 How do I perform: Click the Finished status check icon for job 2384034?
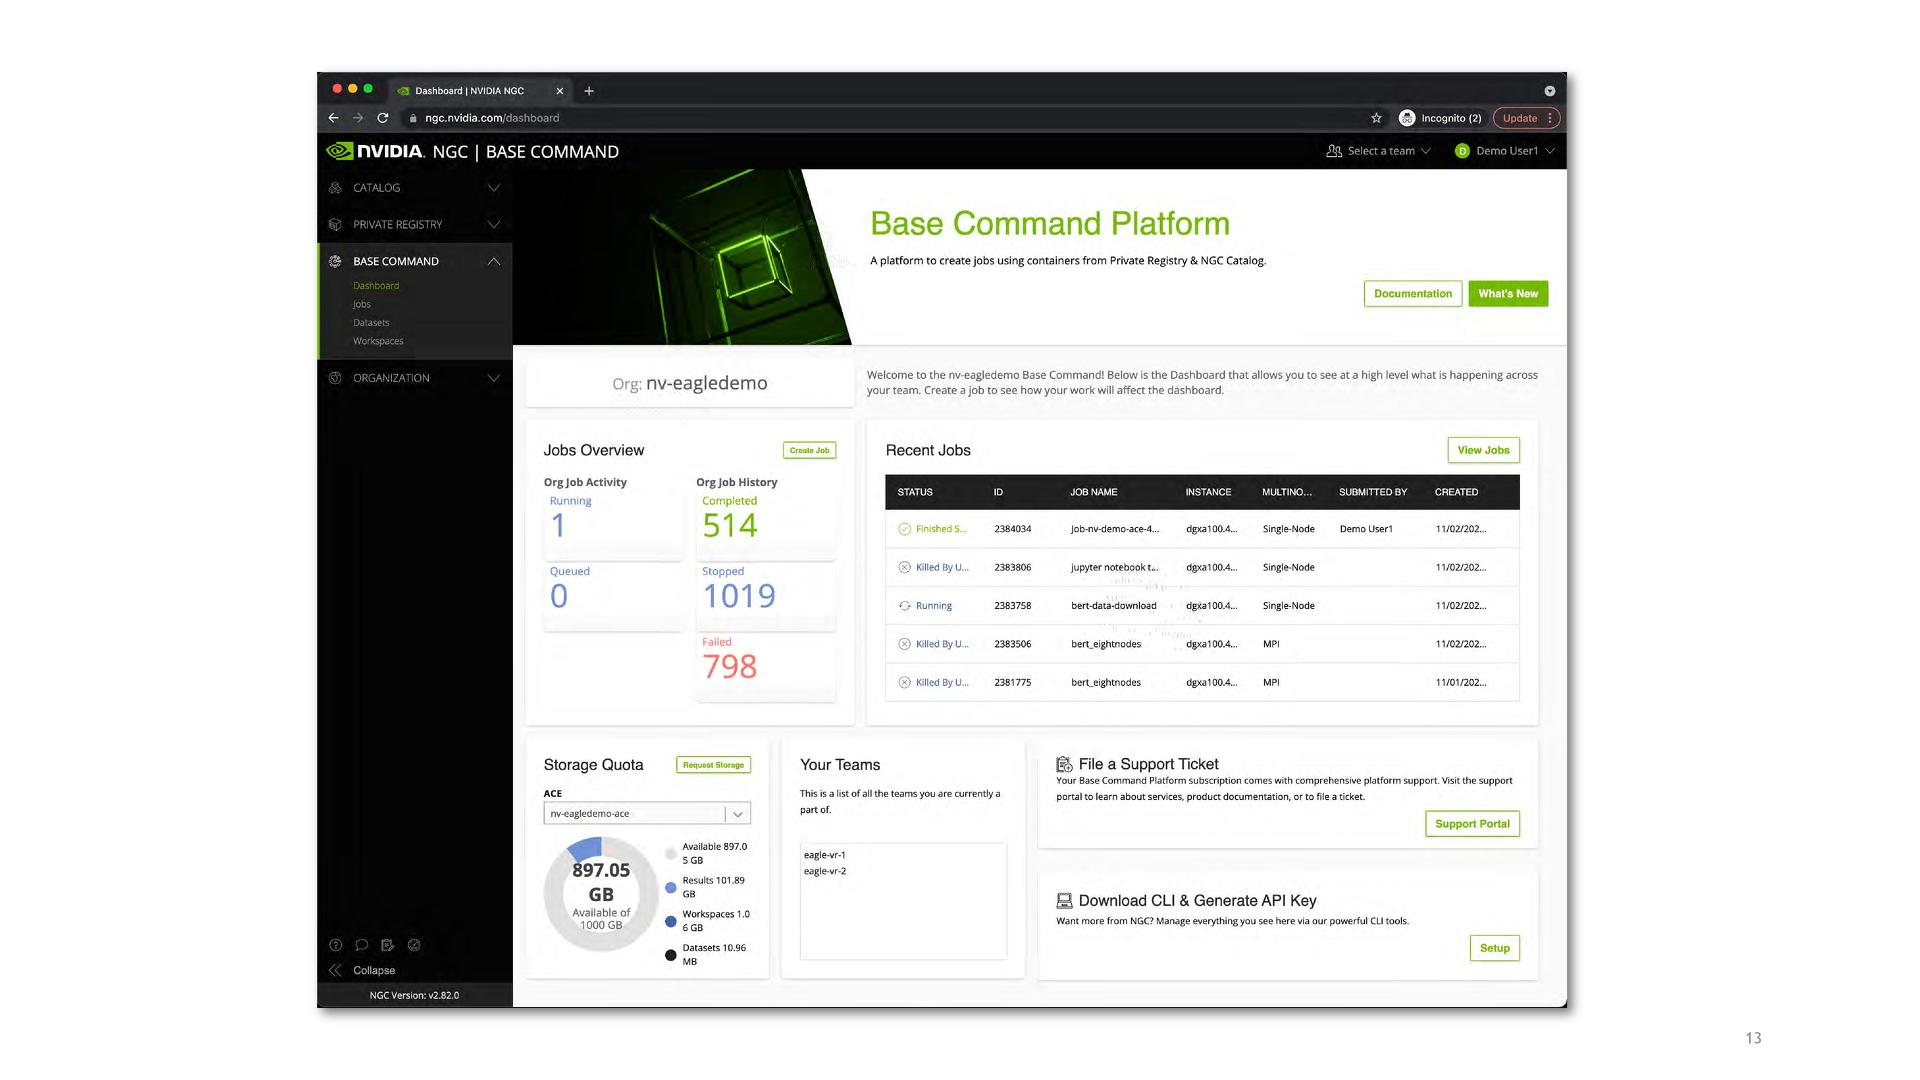click(905, 529)
